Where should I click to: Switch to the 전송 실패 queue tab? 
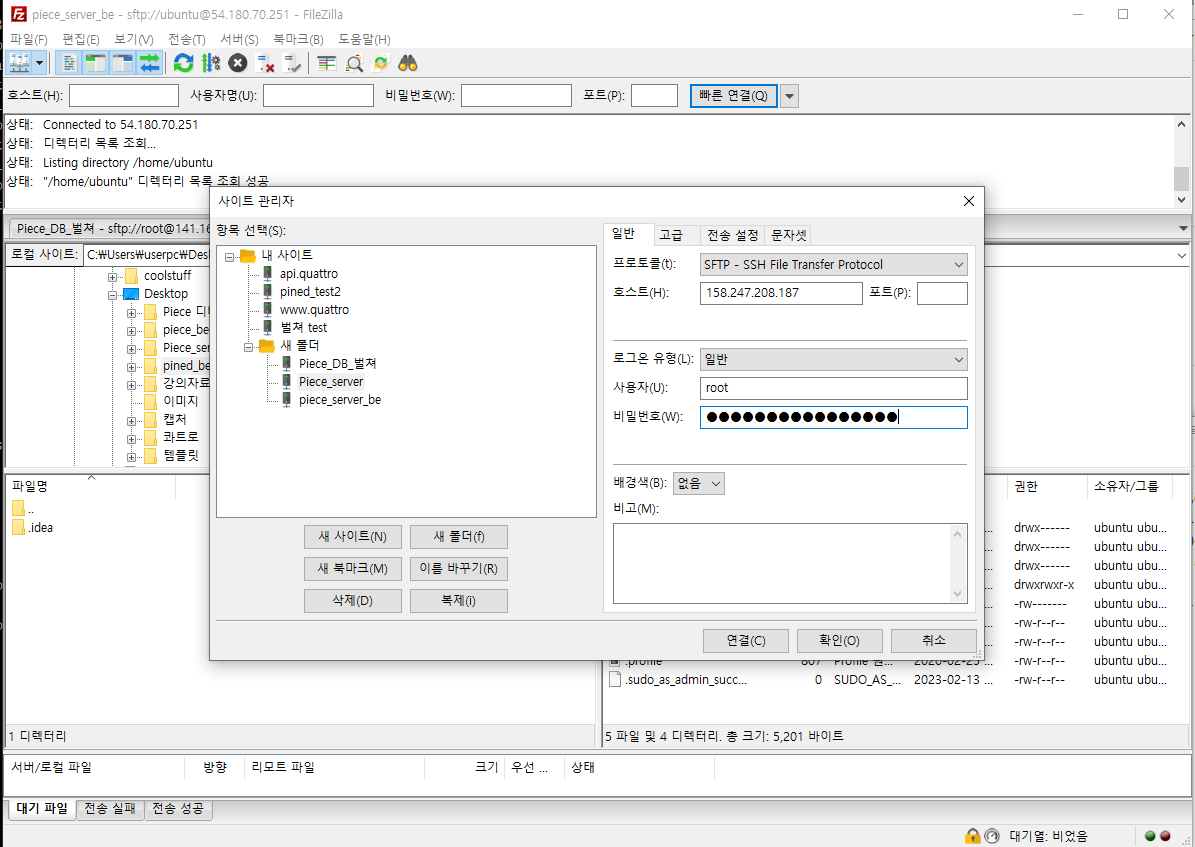tap(110, 808)
